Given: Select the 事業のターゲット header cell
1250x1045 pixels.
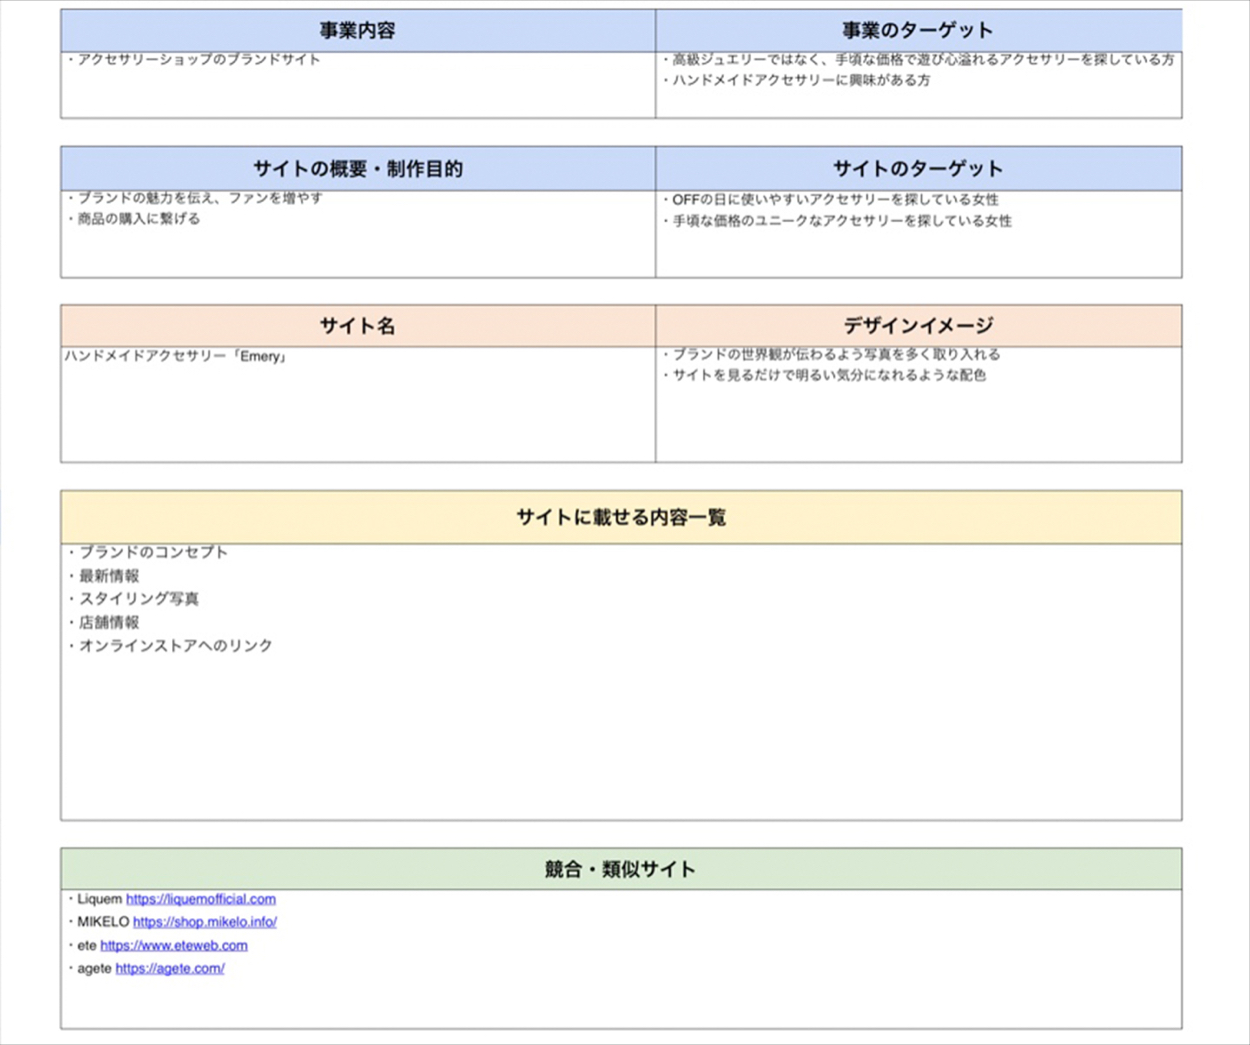Looking at the screenshot, I should pyautogui.click(x=917, y=31).
